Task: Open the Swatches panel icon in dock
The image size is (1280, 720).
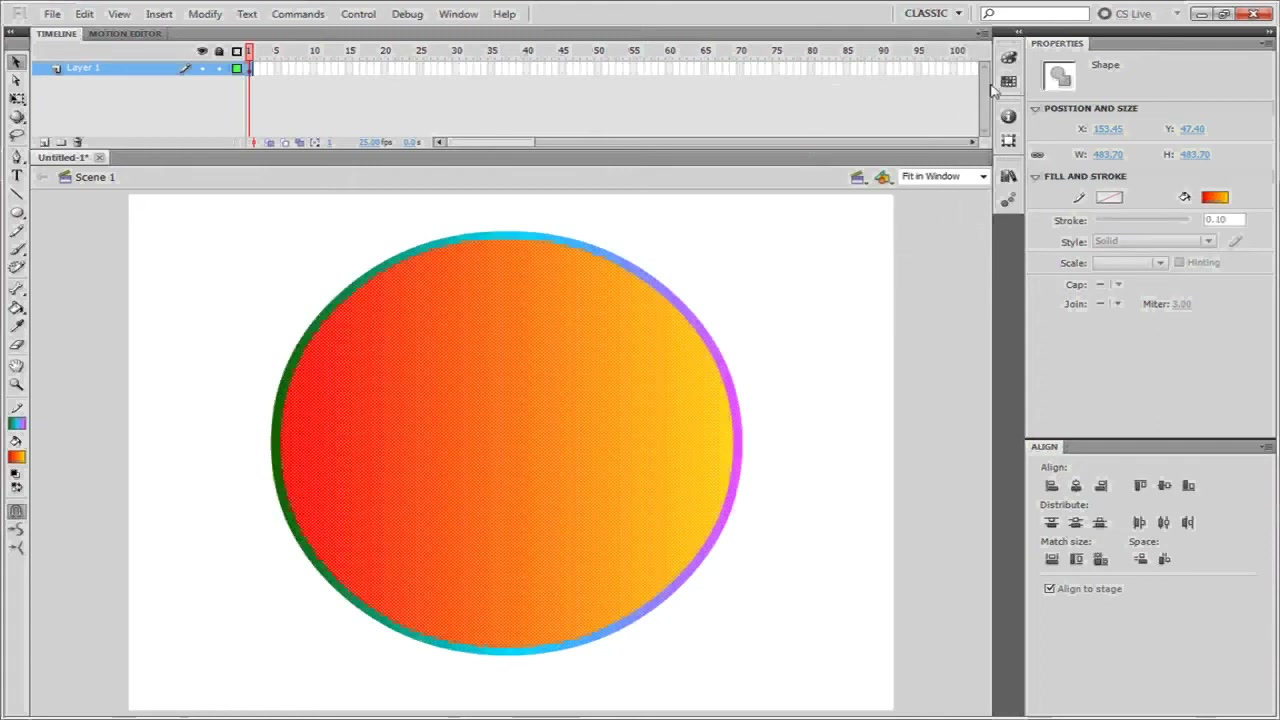Action: tap(1008, 82)
